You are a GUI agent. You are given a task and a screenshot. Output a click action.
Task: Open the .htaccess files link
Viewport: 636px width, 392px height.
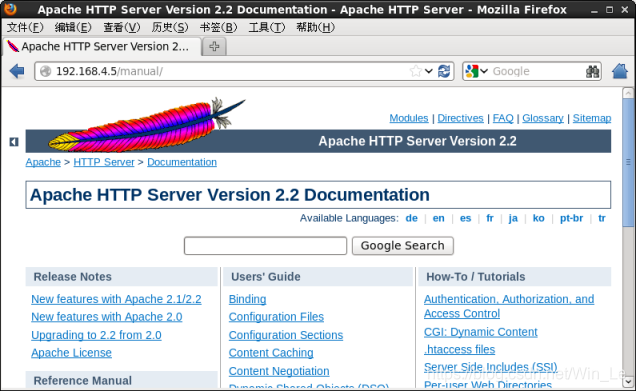(x=460, y=350)
